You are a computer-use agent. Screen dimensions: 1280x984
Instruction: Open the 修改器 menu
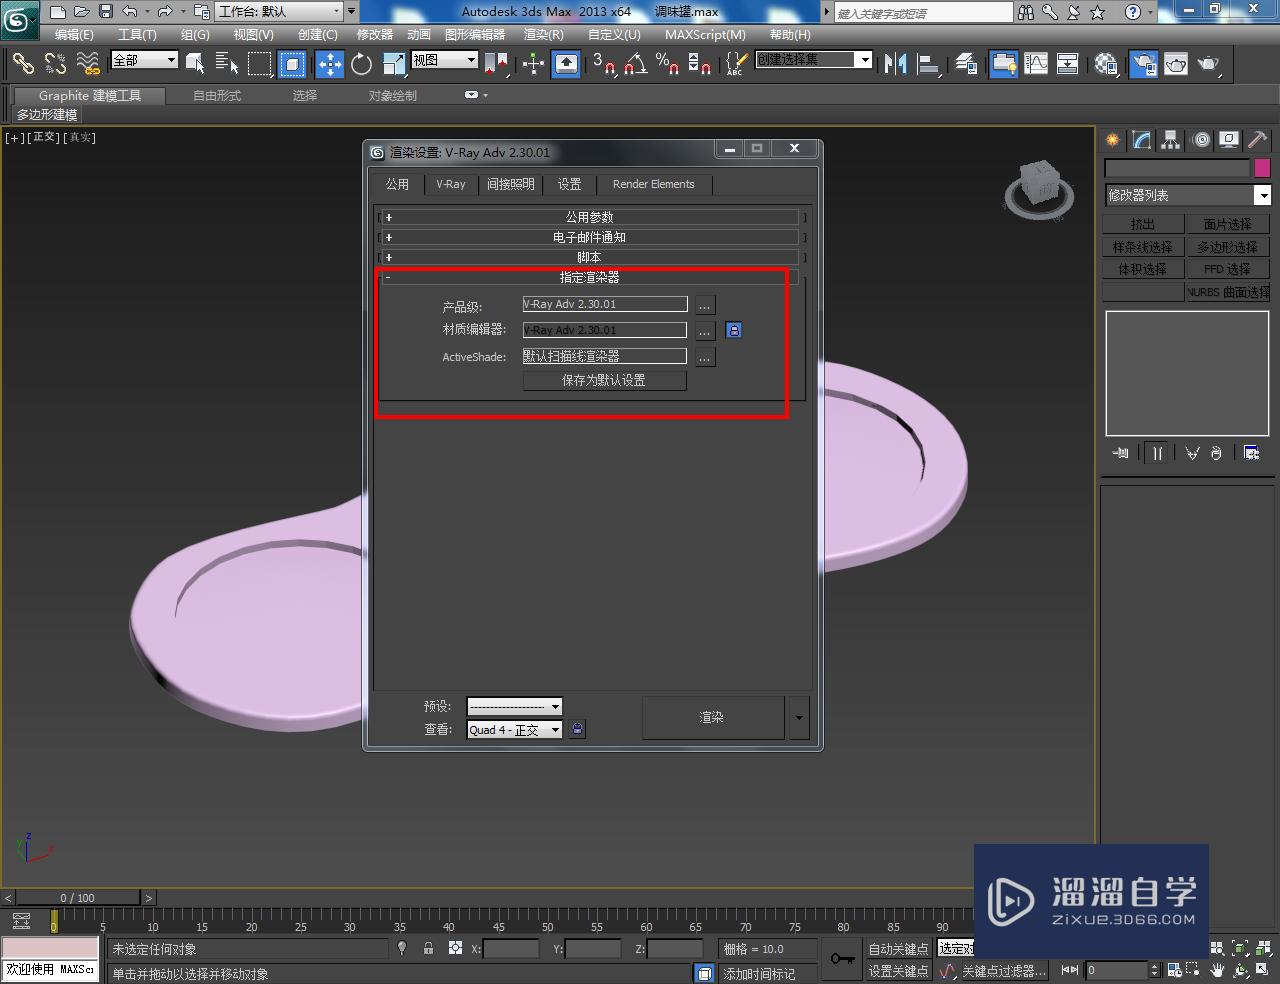[x=375, y=34]
